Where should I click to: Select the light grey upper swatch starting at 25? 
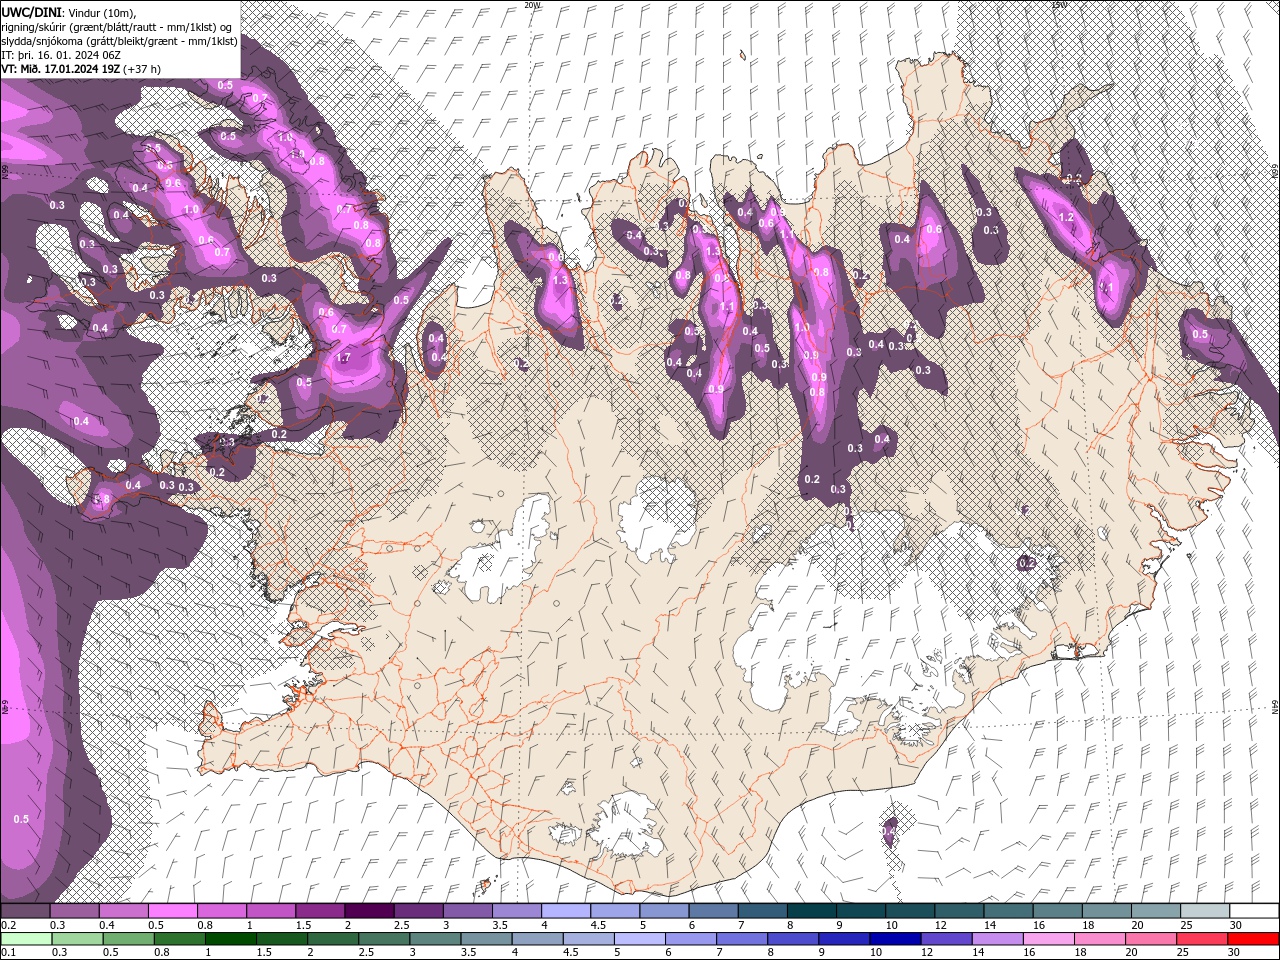[x=1205, y=911]
